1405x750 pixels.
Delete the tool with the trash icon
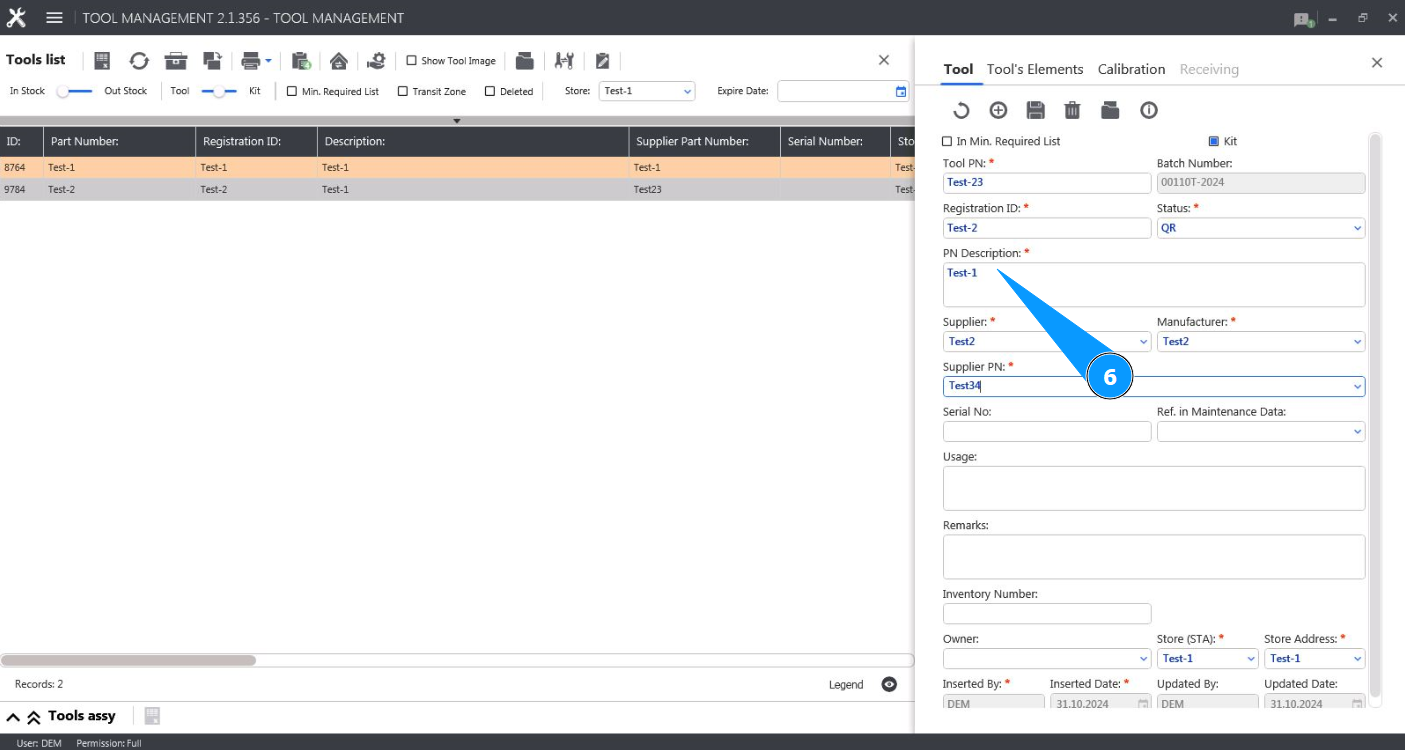(1072, 110)
